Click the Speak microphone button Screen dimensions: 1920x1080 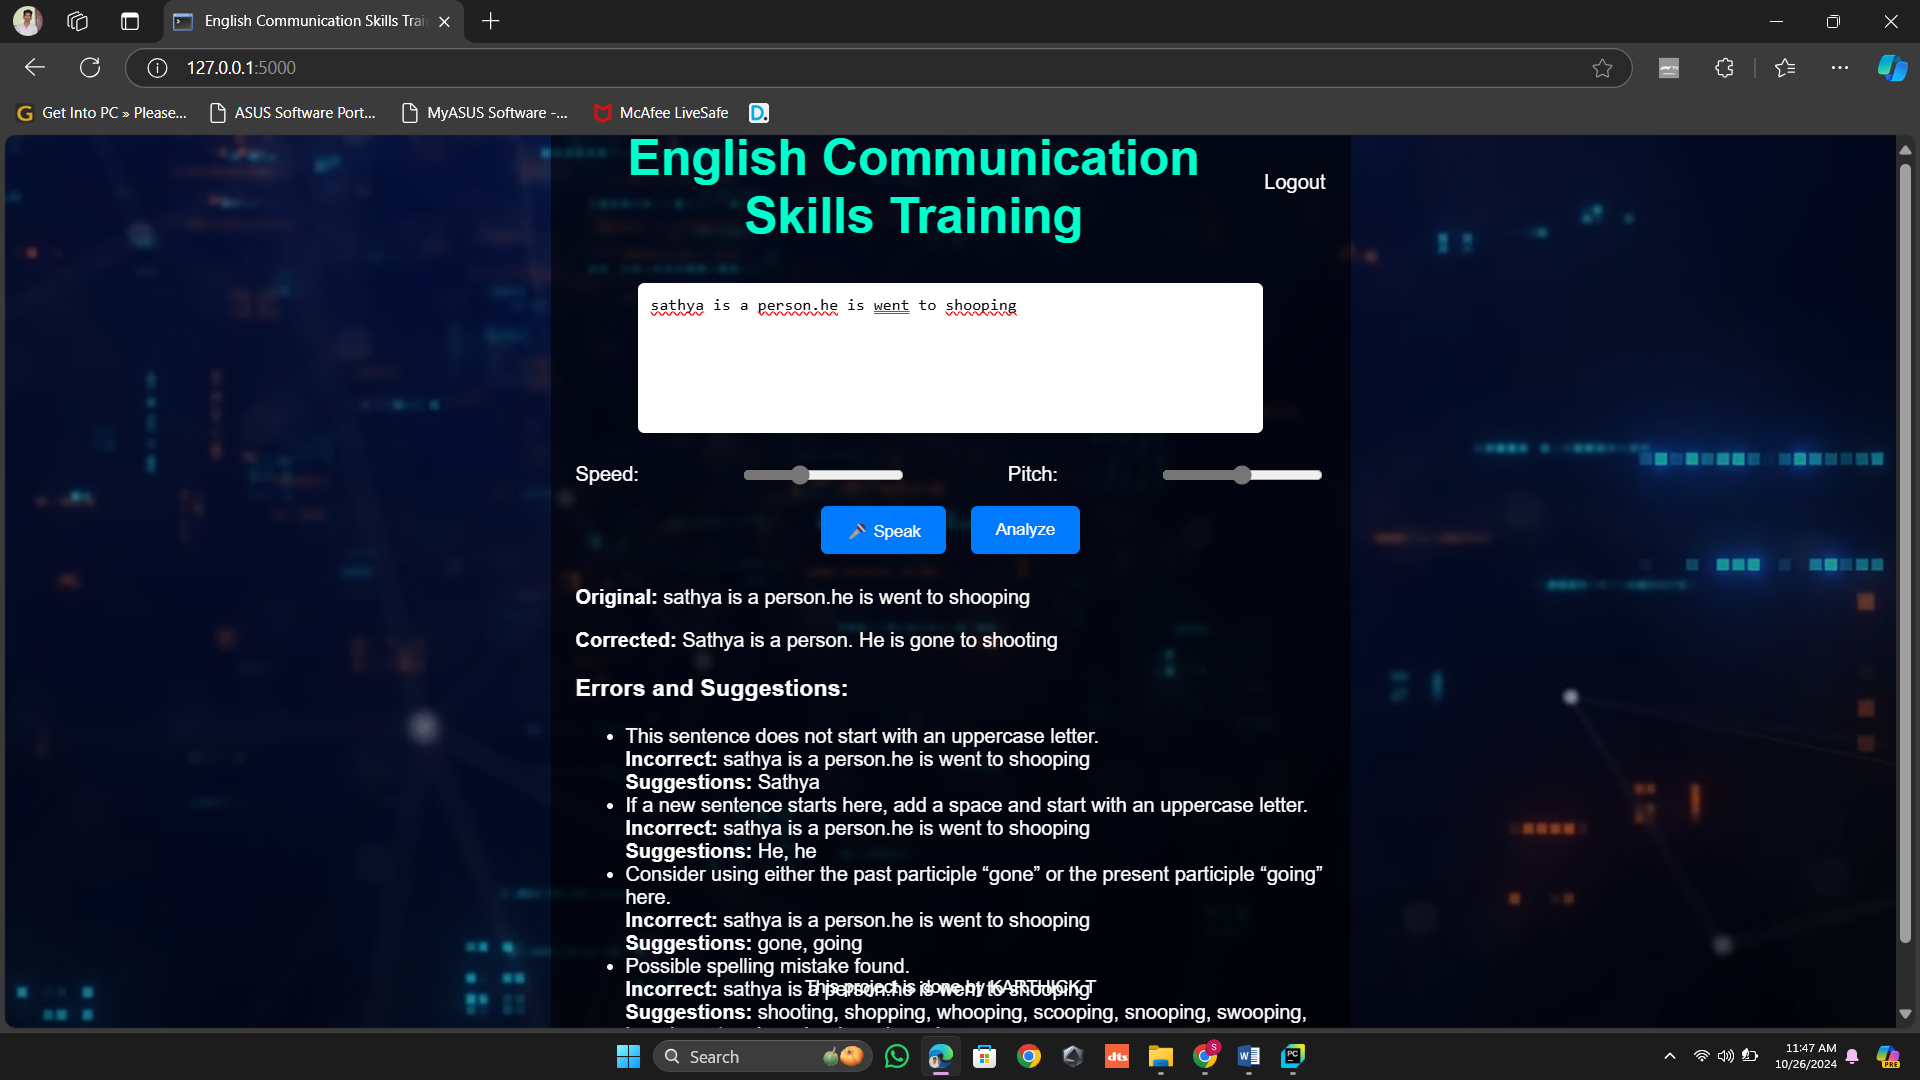[x=883, y=530]
